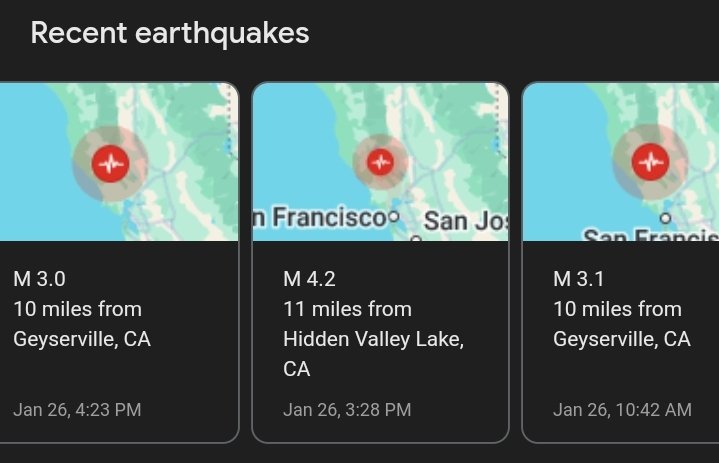Open the Hidden Valley Lake map thumbnail
The height and width of the screenshot is (463, 719).
click(x=380, y=162)
